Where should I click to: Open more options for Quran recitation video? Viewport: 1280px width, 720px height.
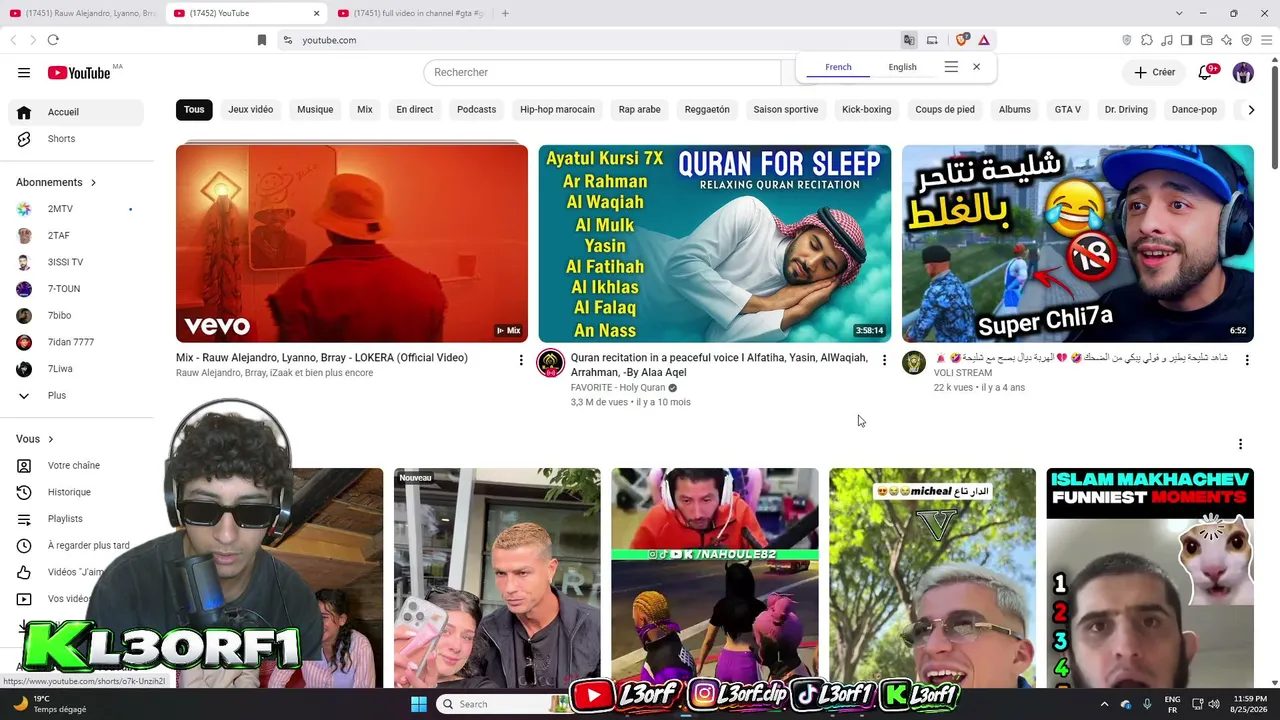[x=883, y=360]
